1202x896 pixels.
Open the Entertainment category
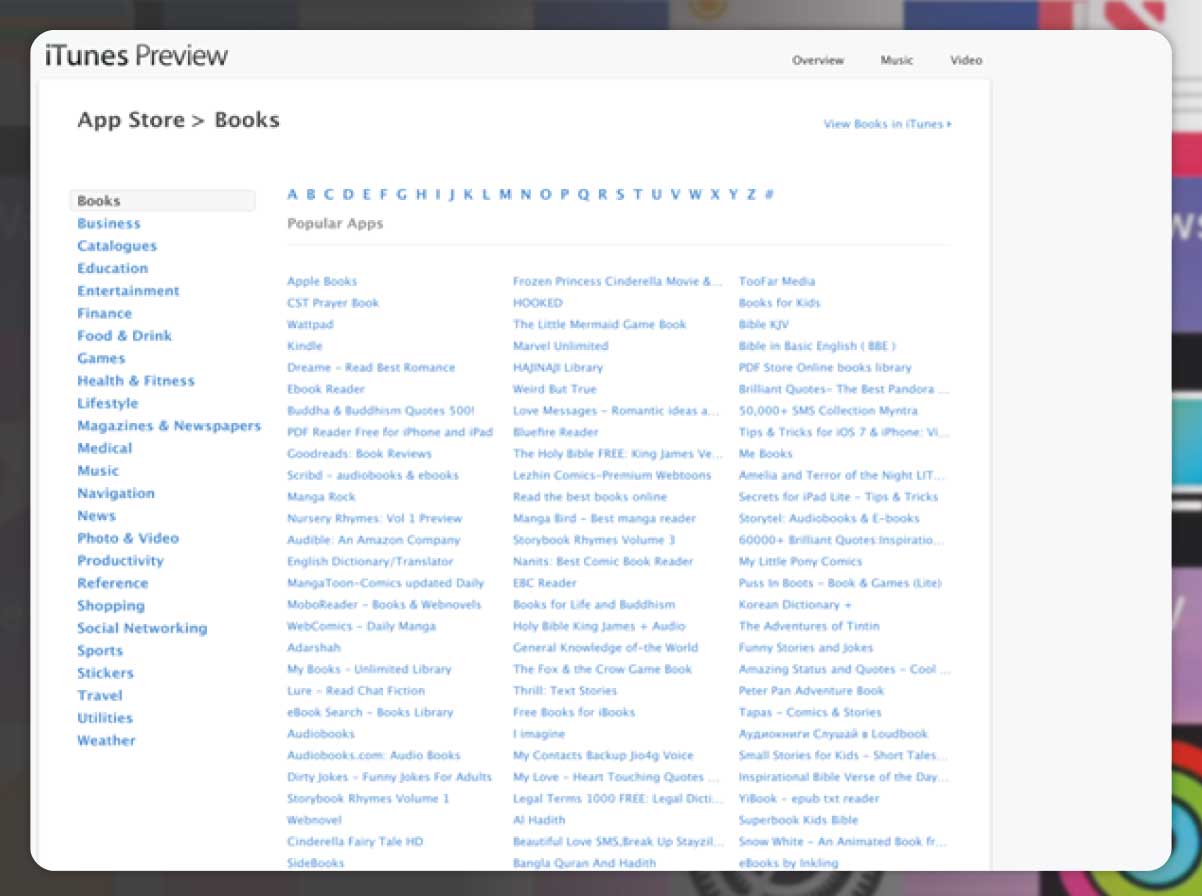pyautogui.click(x=129, y=291)
